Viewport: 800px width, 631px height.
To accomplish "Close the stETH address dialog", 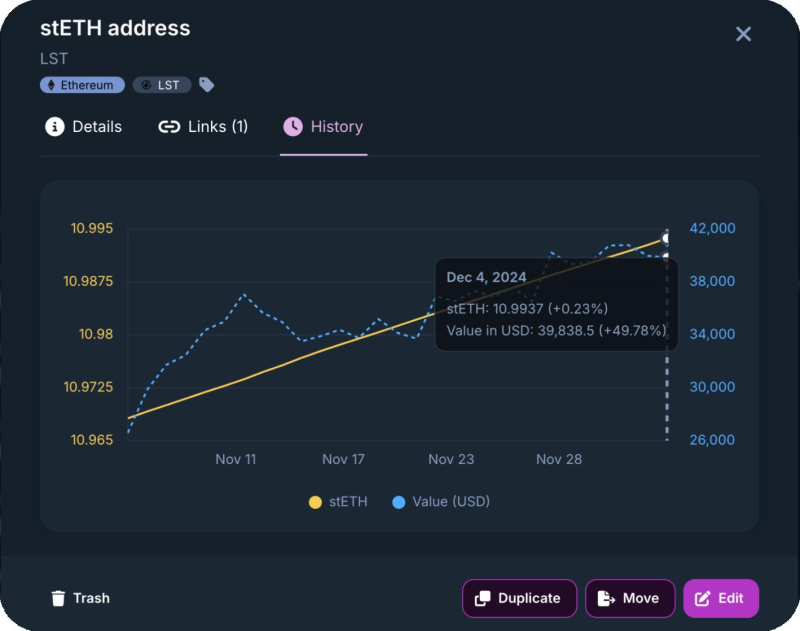I will pyautogui.click(x=743, y=34).
